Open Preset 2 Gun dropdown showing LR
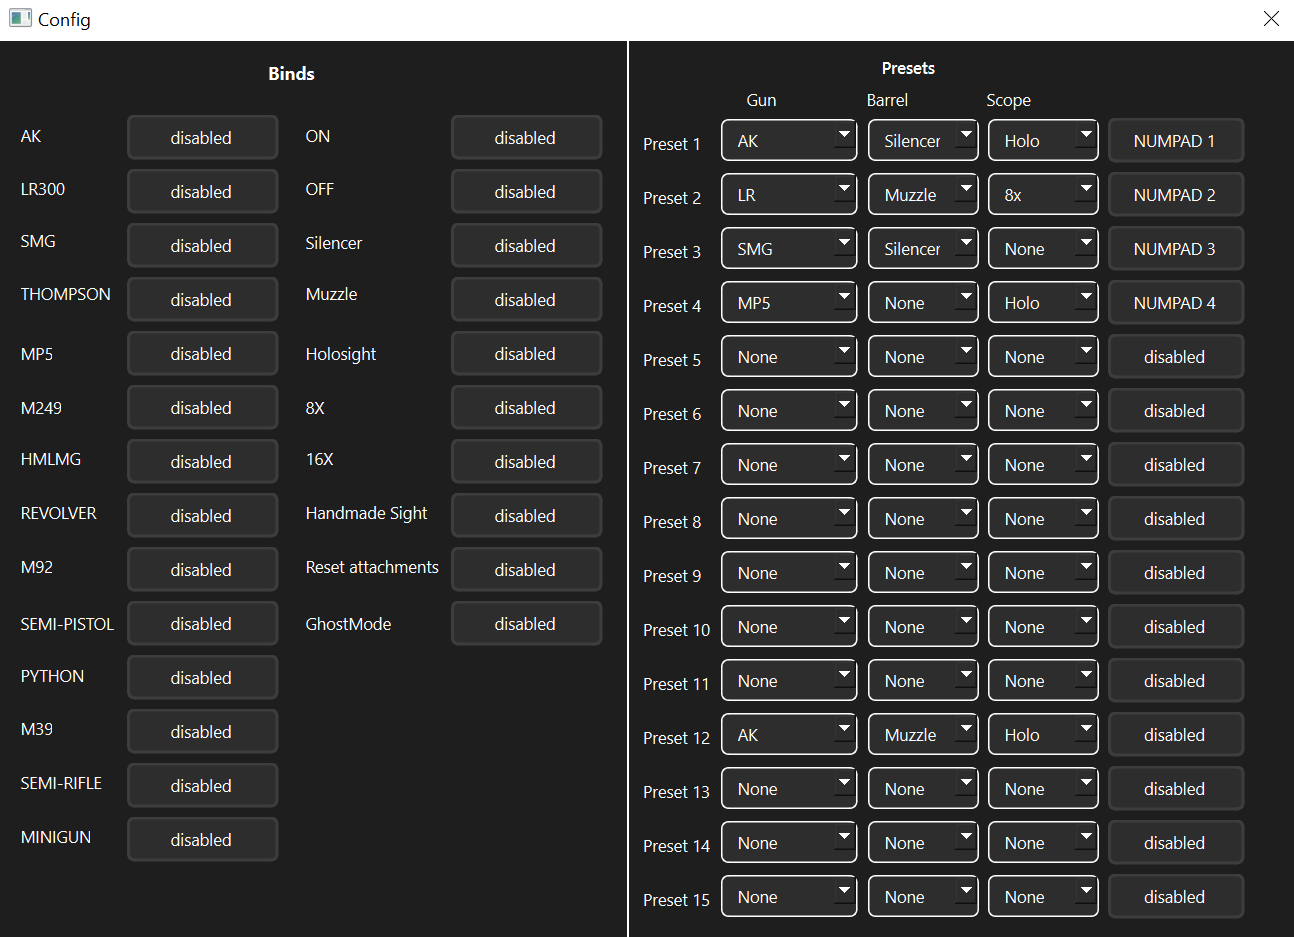Image resolution: width=1294 pixels, height=937 pixels. click(x=789, y=194)
